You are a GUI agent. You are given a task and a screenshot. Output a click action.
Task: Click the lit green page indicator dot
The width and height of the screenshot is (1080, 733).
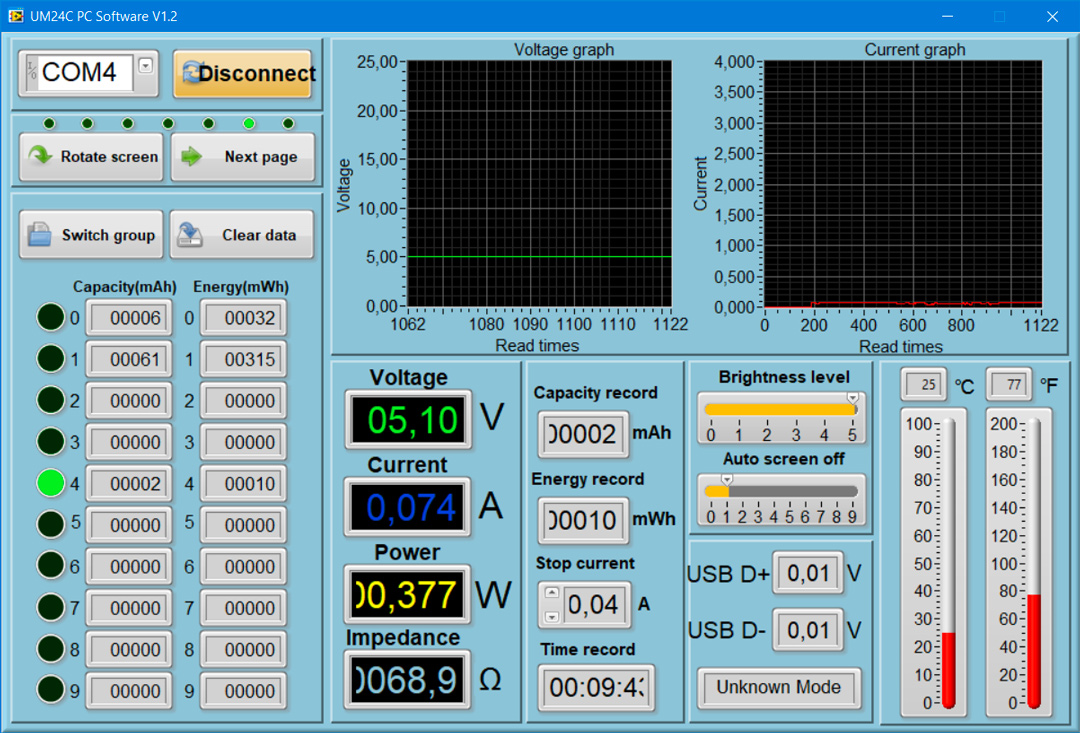[249, 123]
